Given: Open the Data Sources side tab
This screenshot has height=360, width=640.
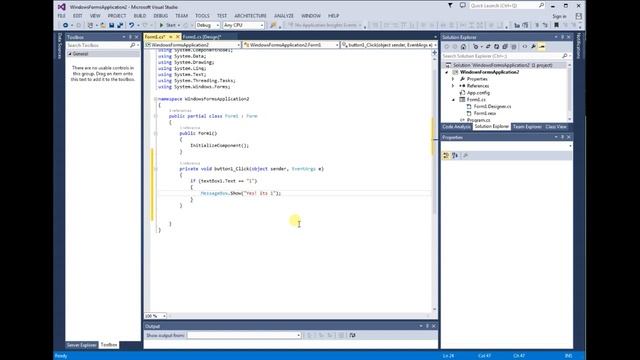Looking at the screenshot, I should (x=60, y=46).
